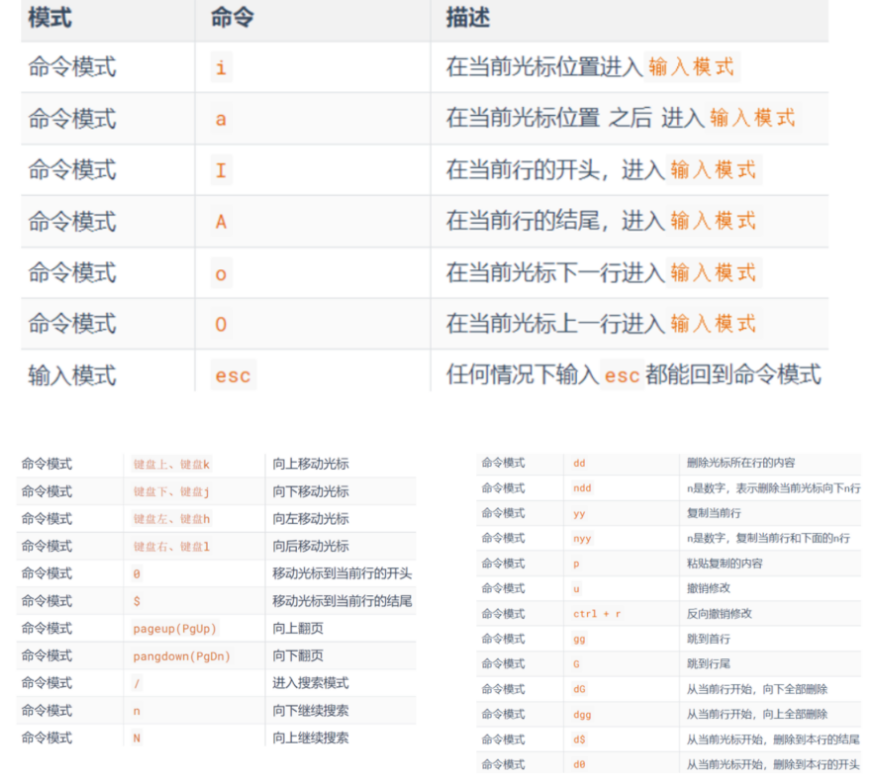Select the 'dd' command cell

(579, 463)
